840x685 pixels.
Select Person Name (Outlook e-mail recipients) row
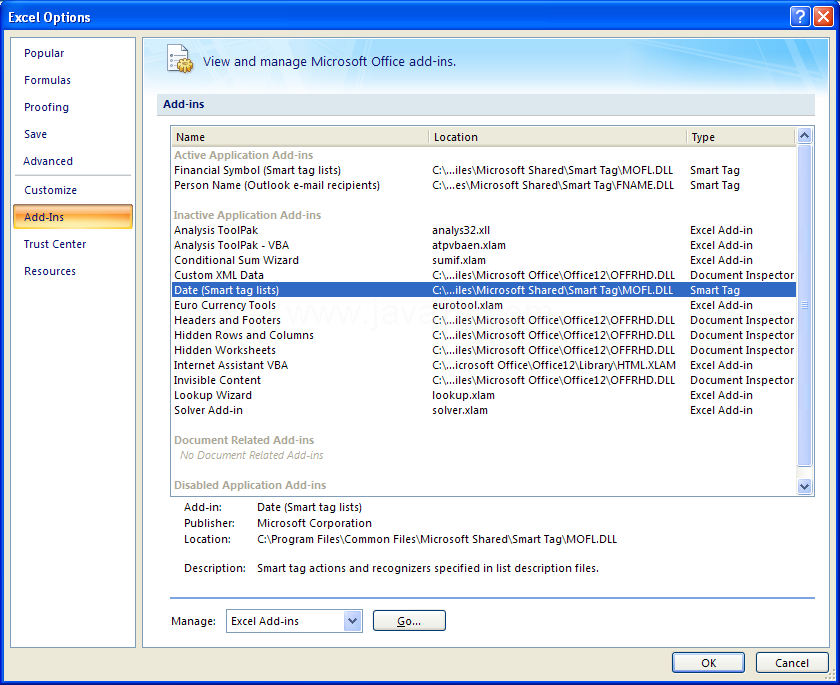pos(484,185)
